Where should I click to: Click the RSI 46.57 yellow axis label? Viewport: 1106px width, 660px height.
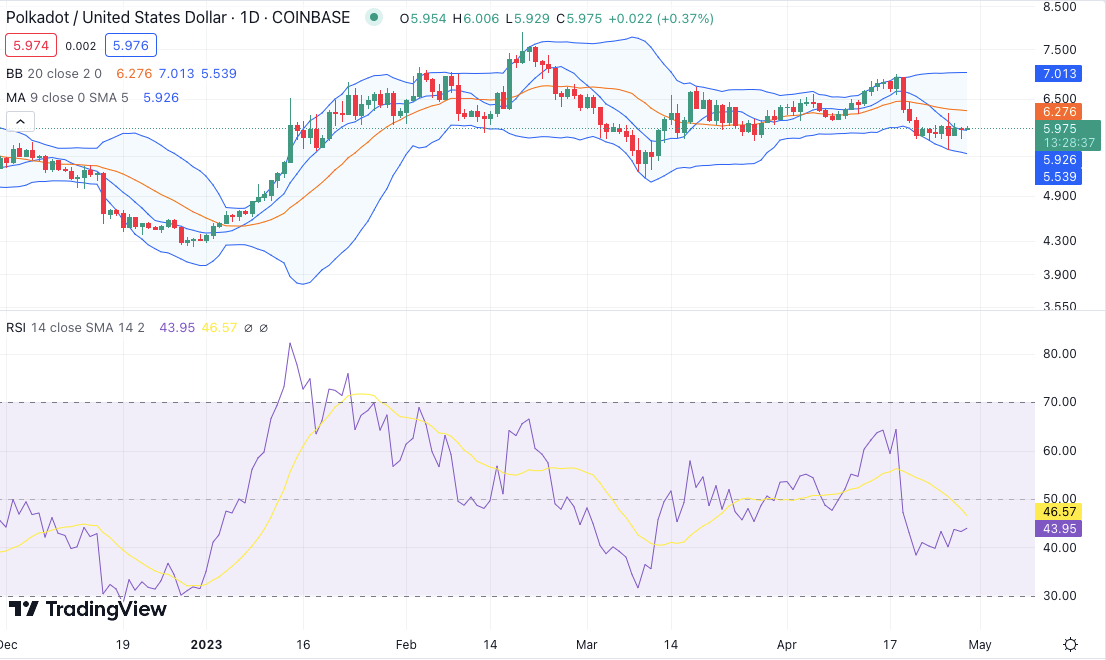[x=1058, y=512]
